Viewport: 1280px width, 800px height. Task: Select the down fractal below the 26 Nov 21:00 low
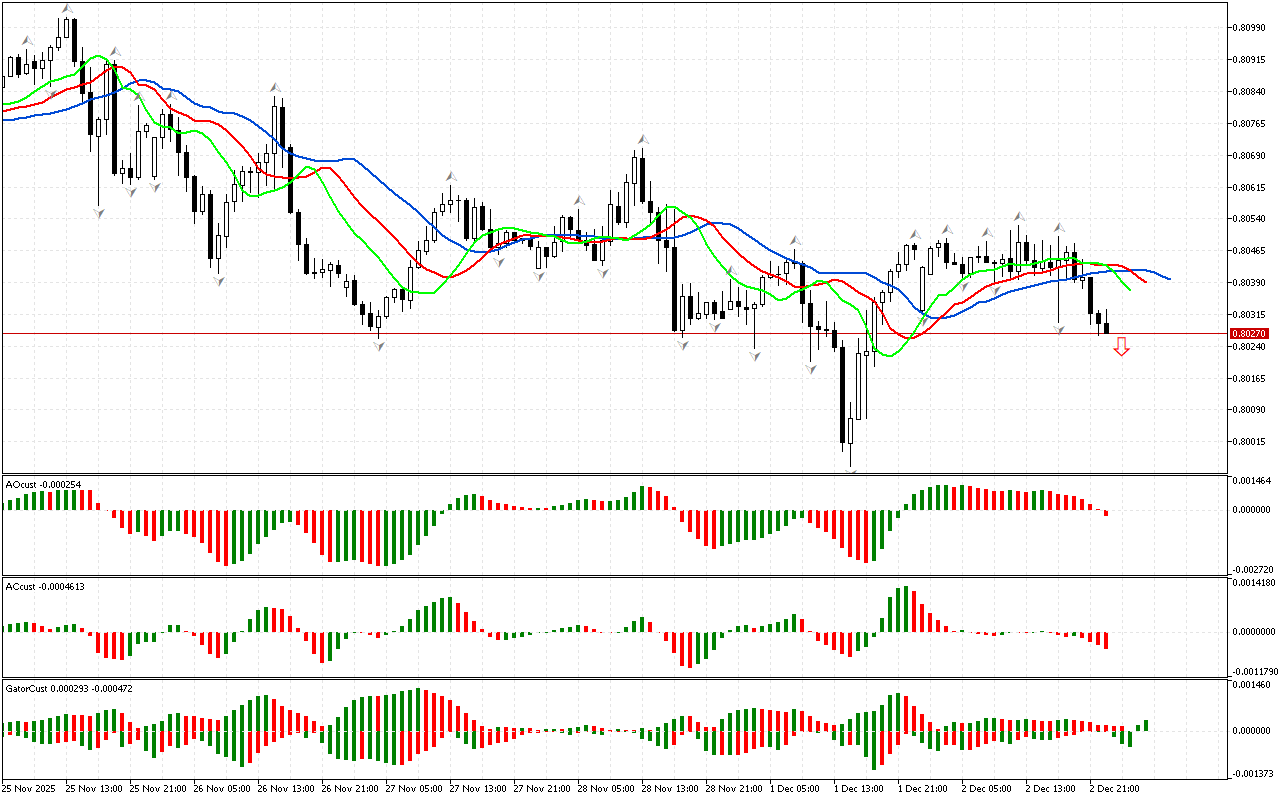[x=378, y=345]
